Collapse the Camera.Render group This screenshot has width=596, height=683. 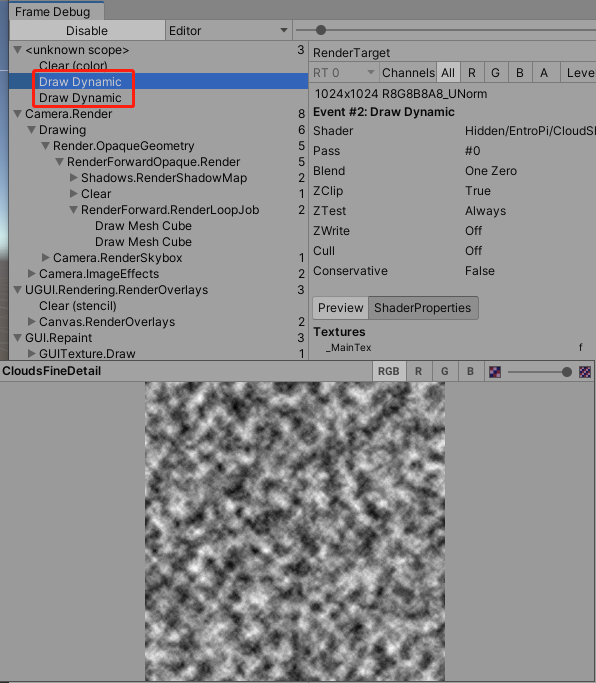tap(17, 114)
